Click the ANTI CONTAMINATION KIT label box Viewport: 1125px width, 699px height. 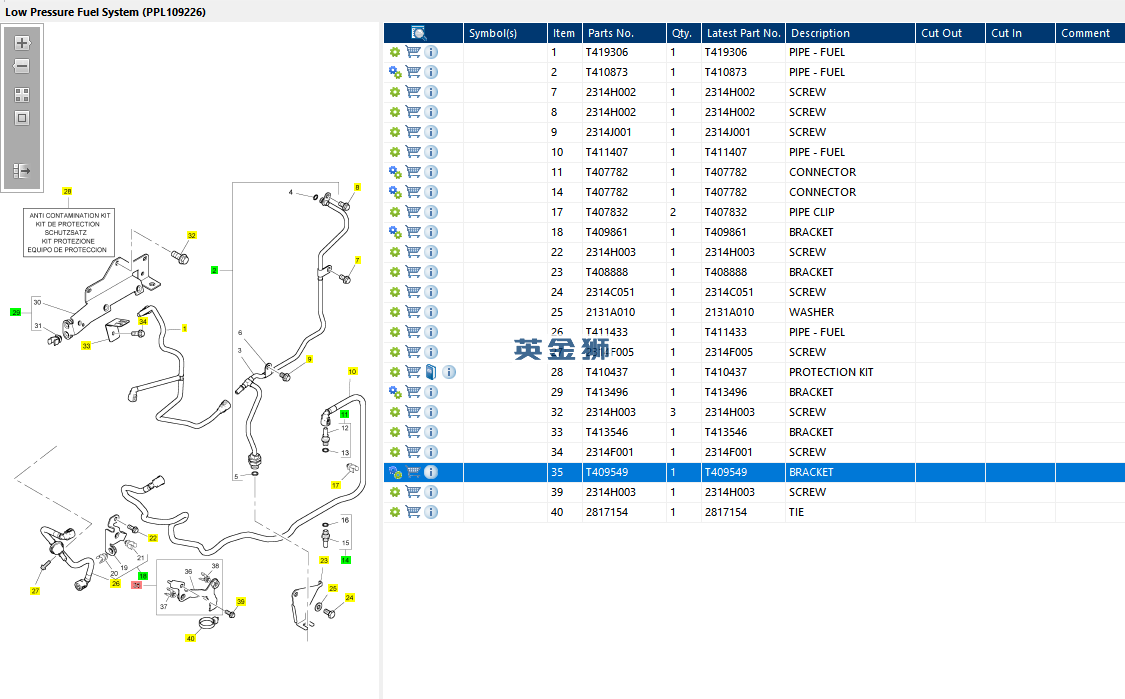(69, 233)
